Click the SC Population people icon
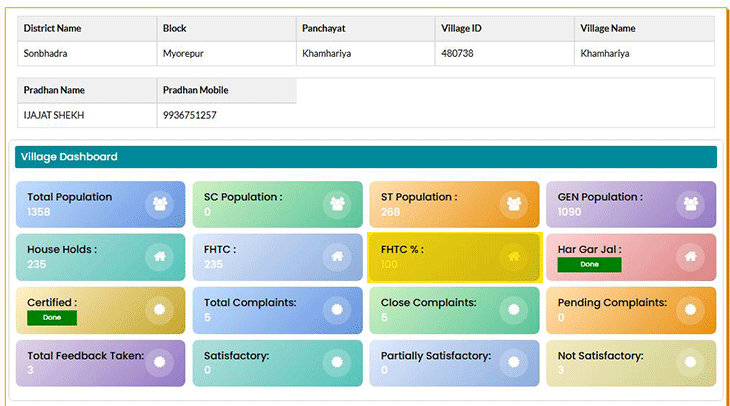Screen dimensions: 730x406 click(x=336, y=204)
